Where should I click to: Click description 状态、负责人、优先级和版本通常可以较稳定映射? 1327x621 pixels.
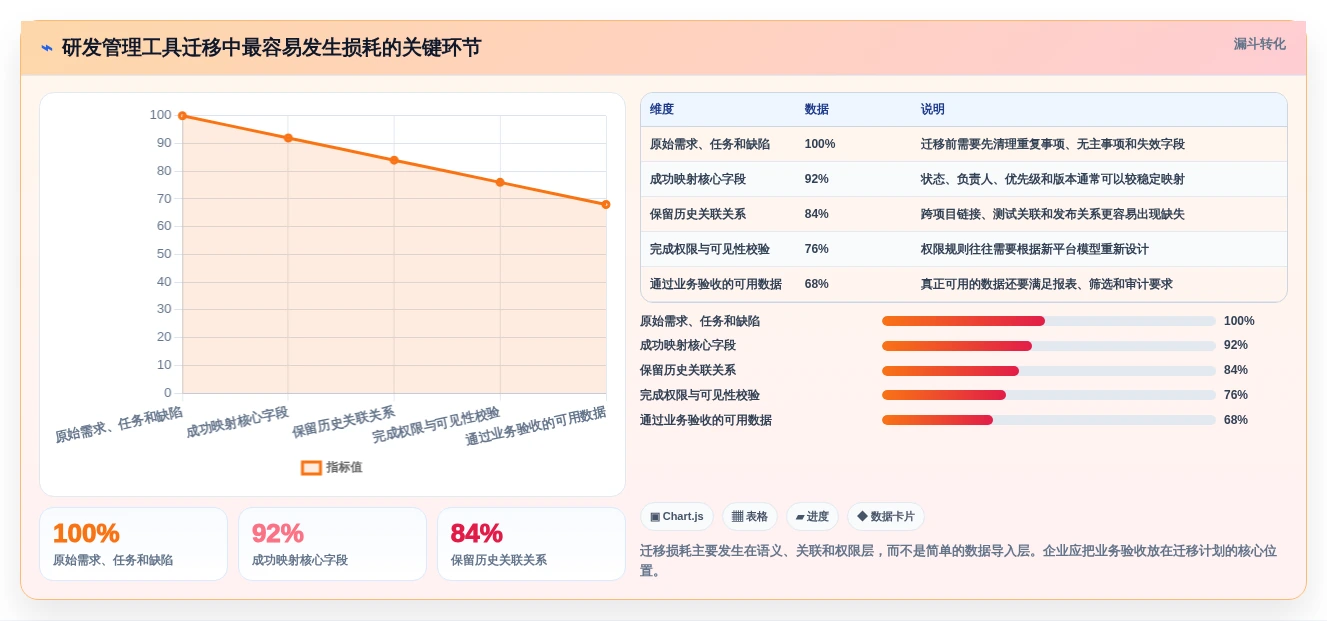pyautogui.click(x=1053, y=179)
